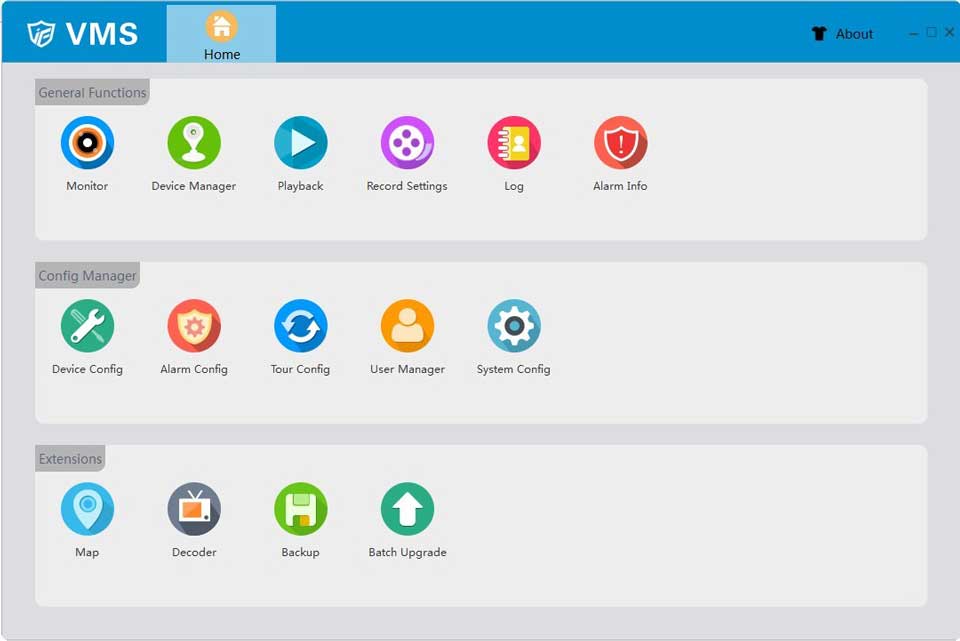Screen dimensions: 960x641
Task: Open User Manager
Action: point(407,326)
